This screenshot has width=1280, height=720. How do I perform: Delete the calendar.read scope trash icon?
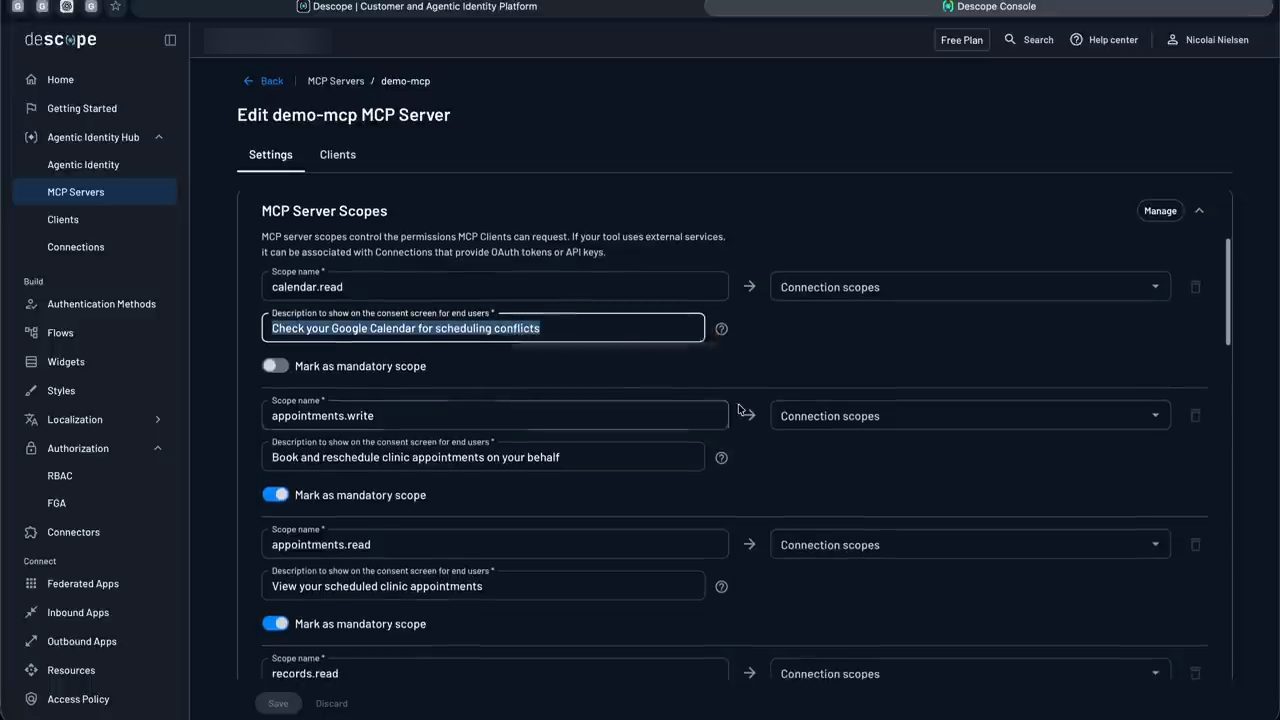click(x=1195, y=287)
